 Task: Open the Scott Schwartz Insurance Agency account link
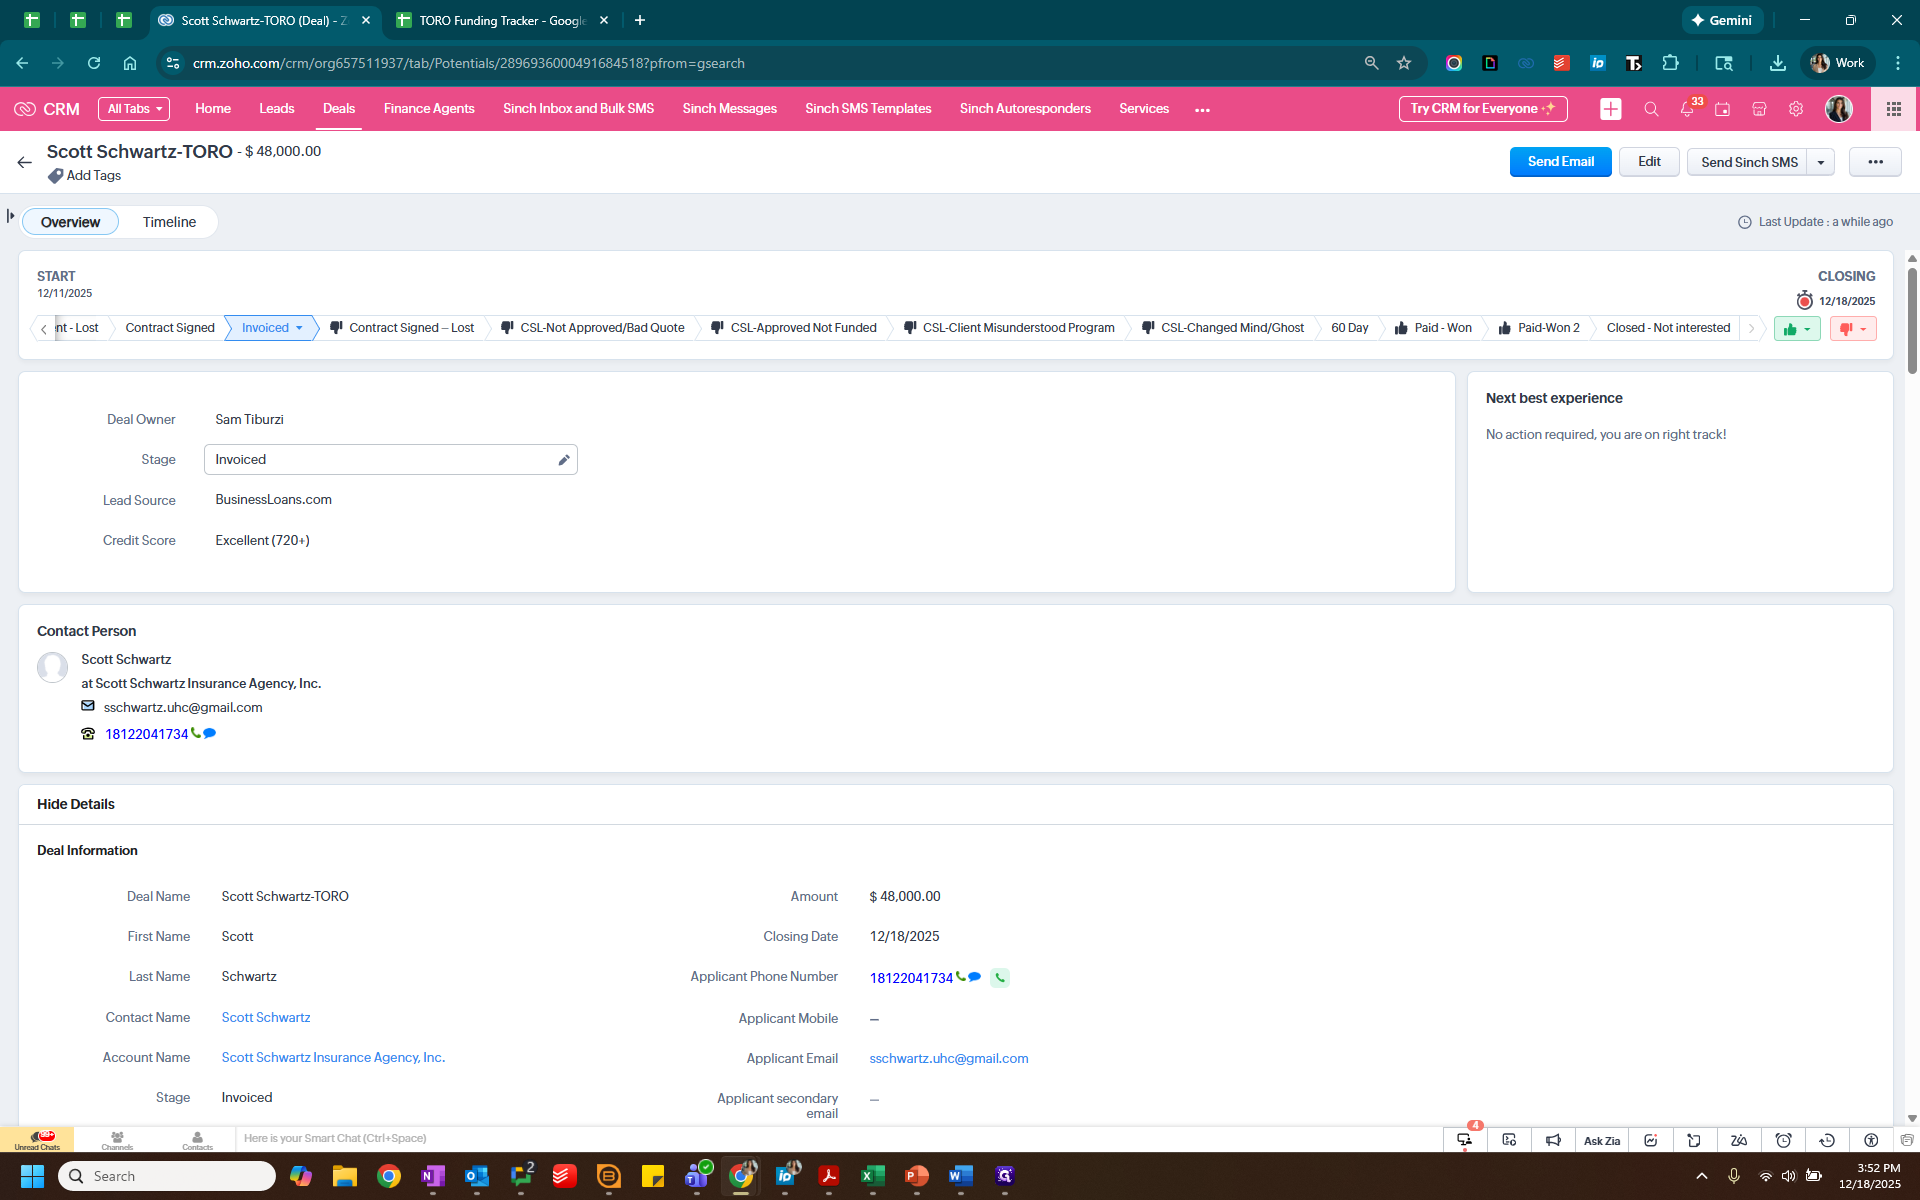click(x=333, y=1057)
